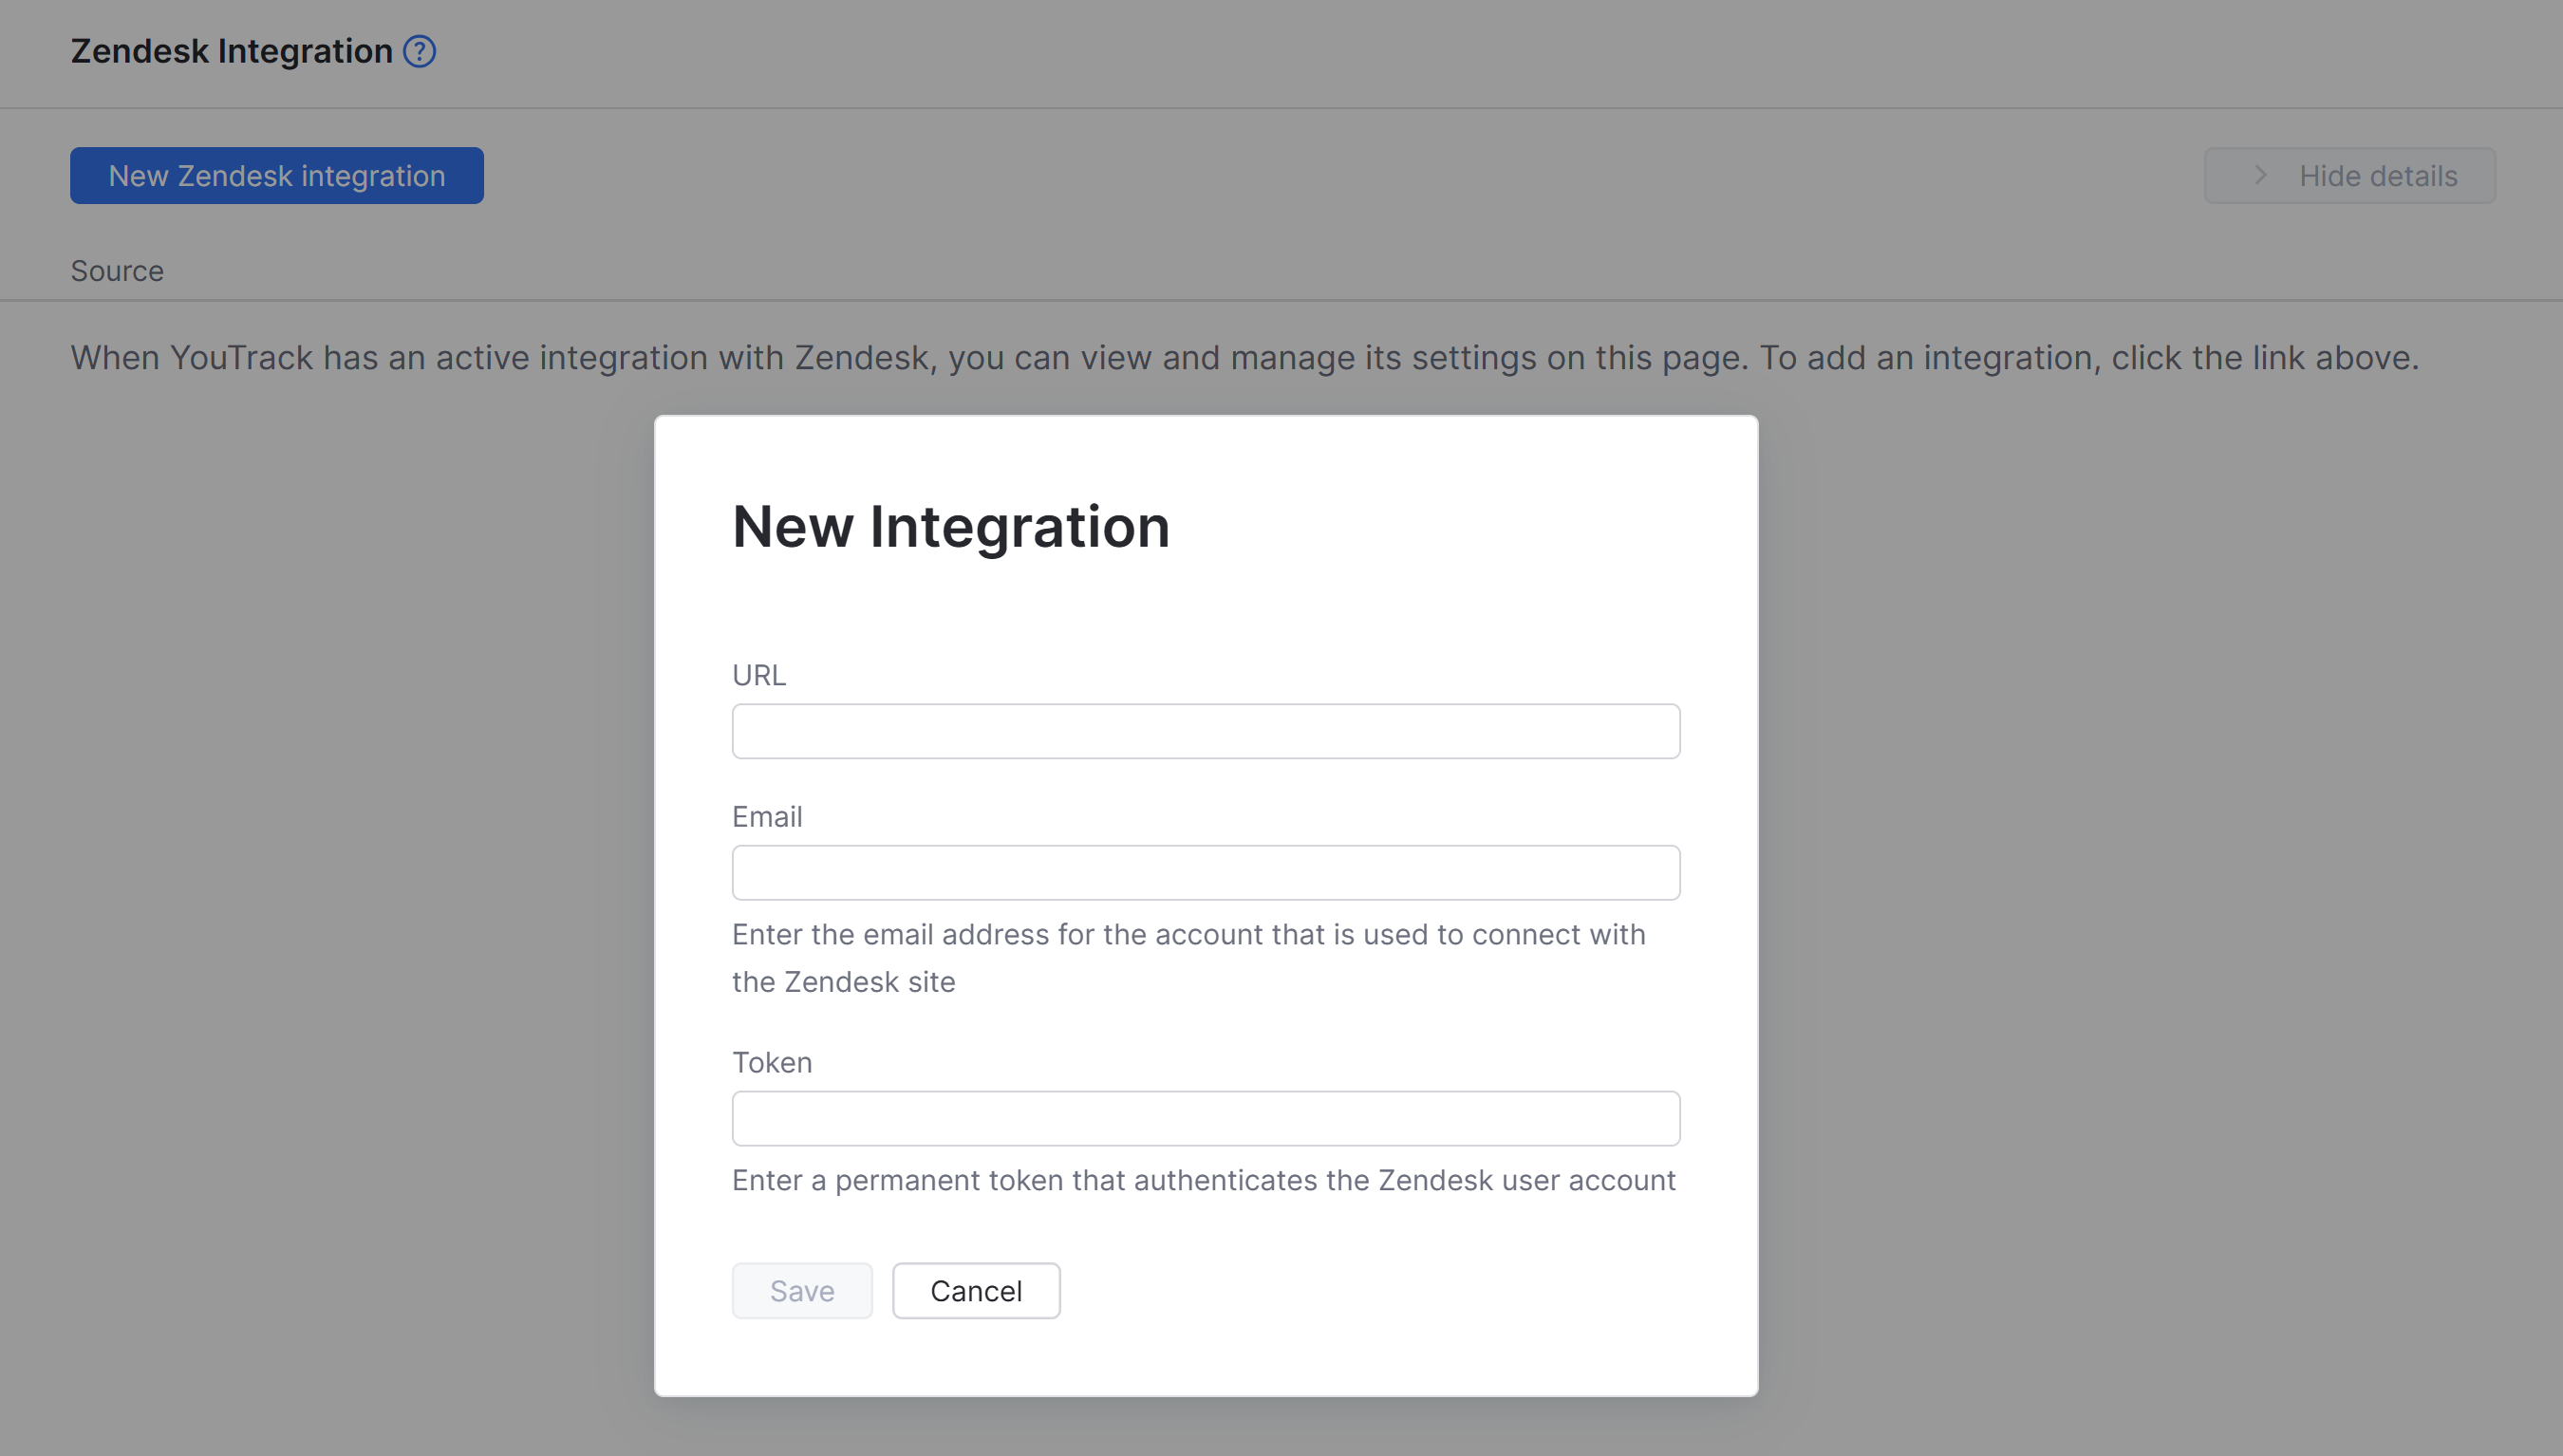Viewport: 2563px width, 1456px height.
Task: Click the Source column header
Action: click(117, 270)
